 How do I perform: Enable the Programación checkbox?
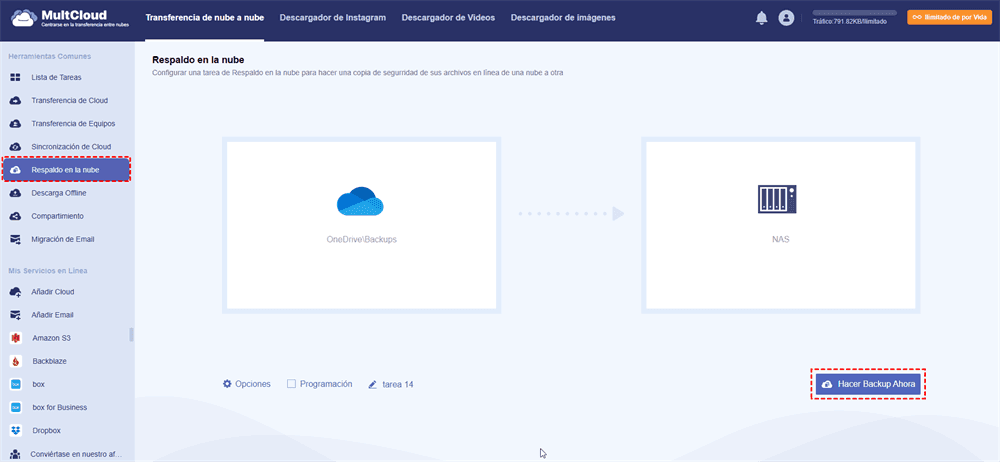point(291,384)
